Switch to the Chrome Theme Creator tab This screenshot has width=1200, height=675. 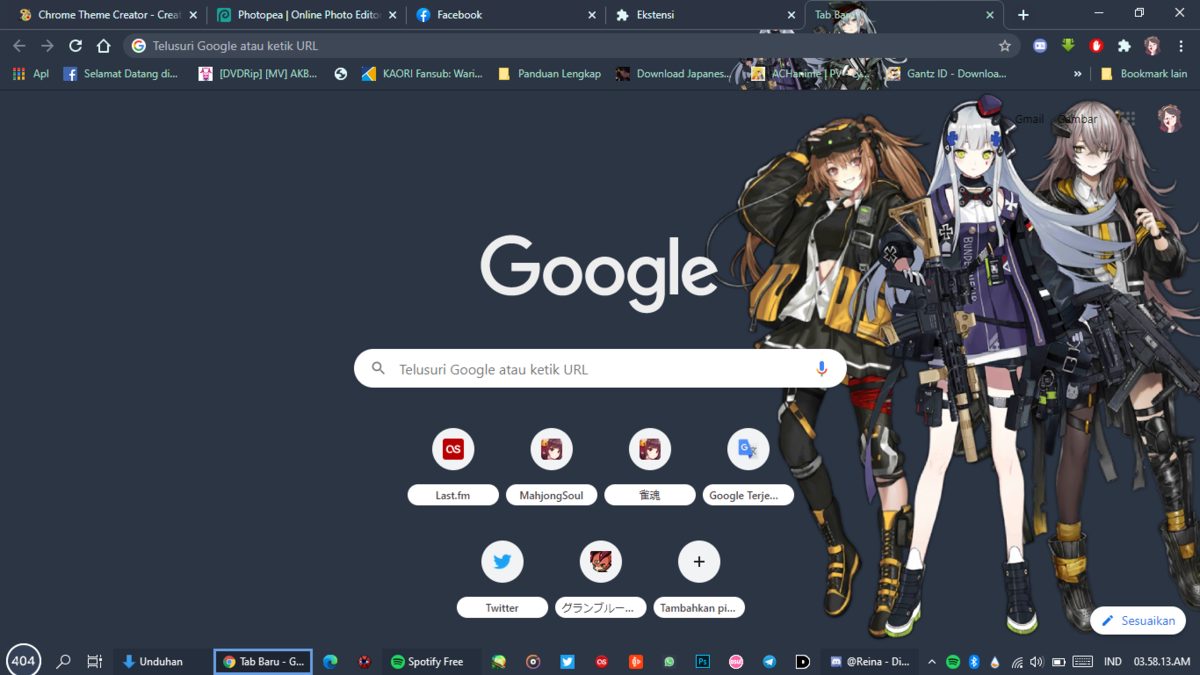point(108,15)
